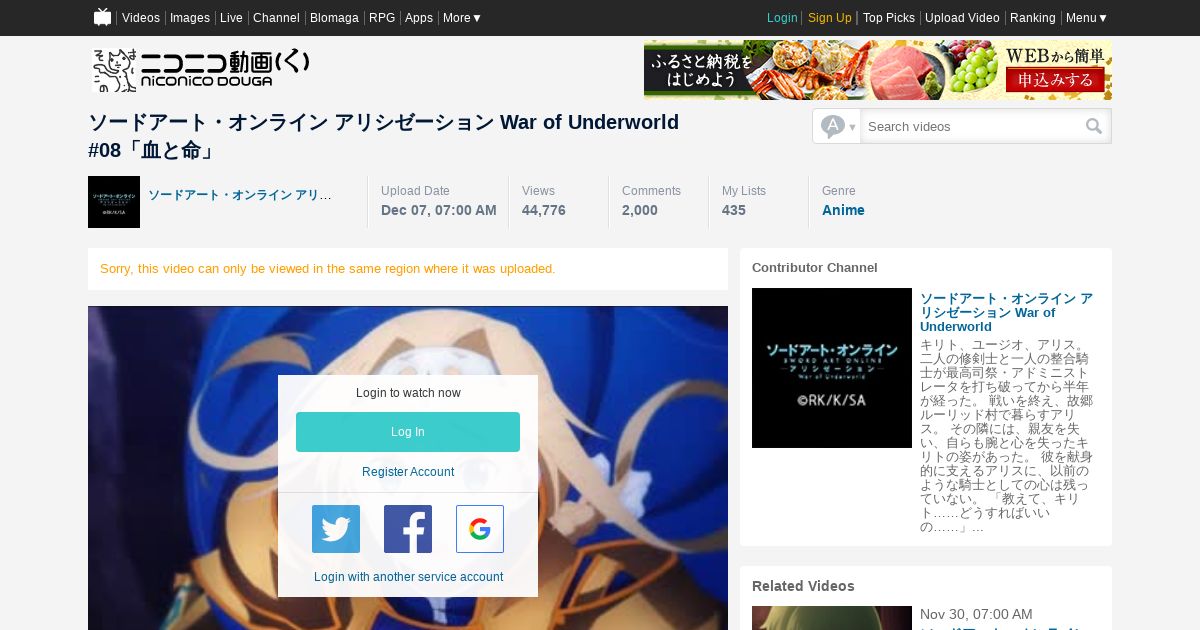The height and width of the screenshot is (630, 1200).
Task: Open Channel in top navigation
Action: (276, 18)
